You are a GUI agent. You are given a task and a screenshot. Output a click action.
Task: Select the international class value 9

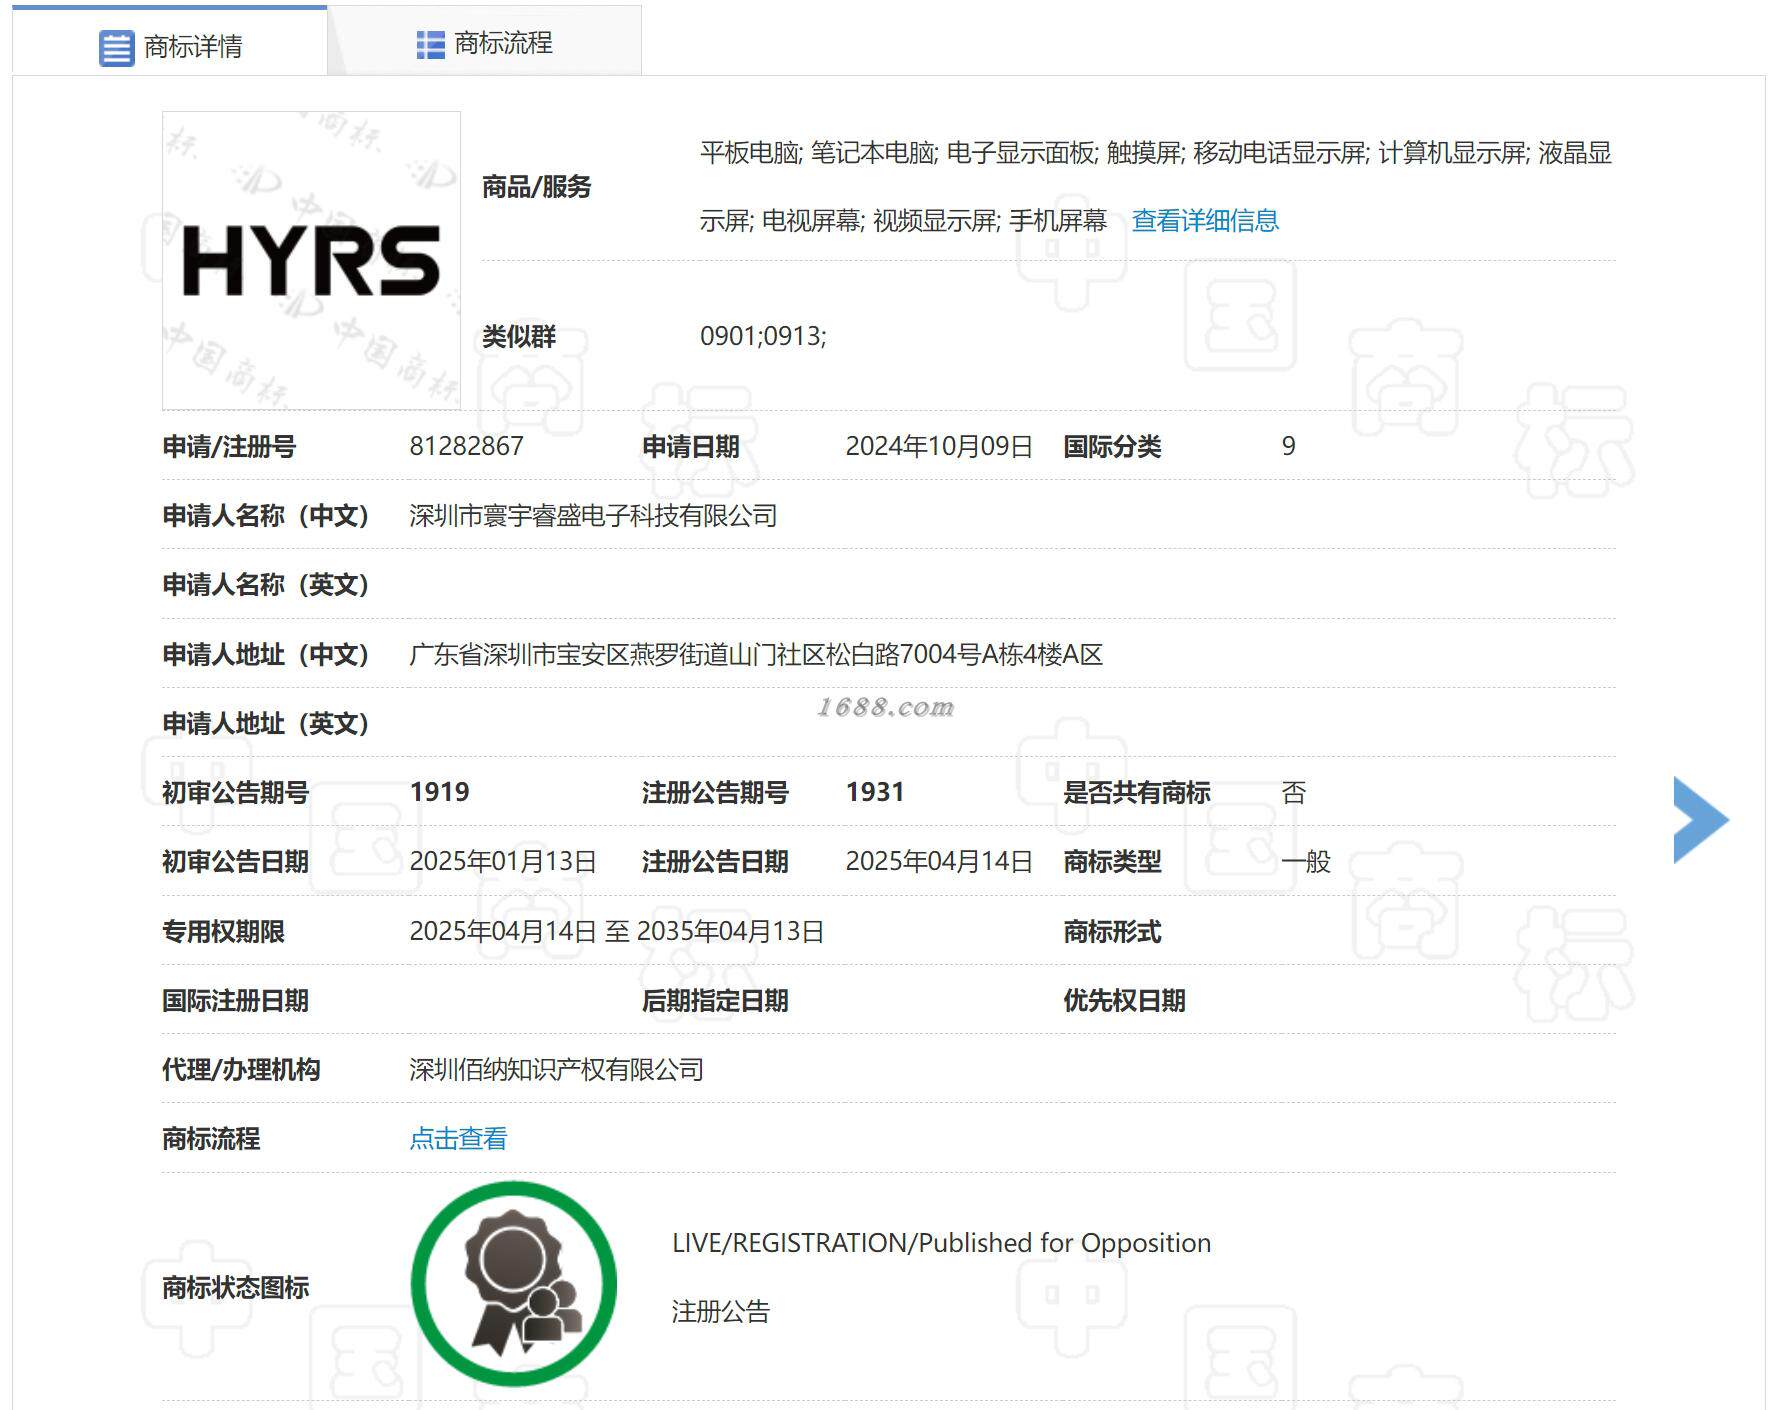(1288, 446)
